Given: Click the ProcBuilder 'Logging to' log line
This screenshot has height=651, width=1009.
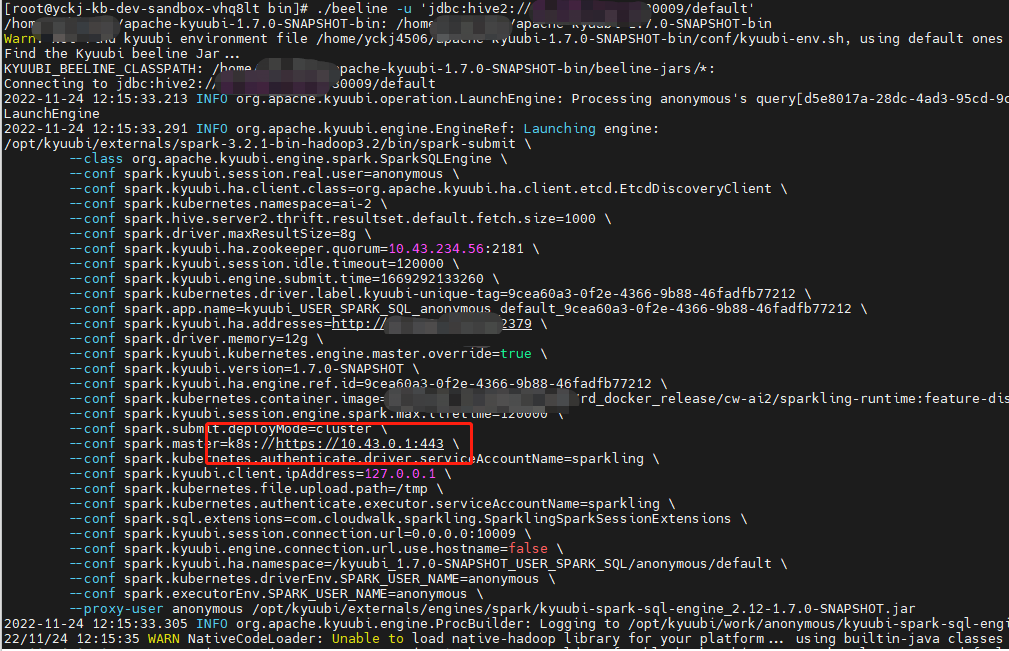Looking at the screenshot, I should pyautogui.click(x=506, y=624).
